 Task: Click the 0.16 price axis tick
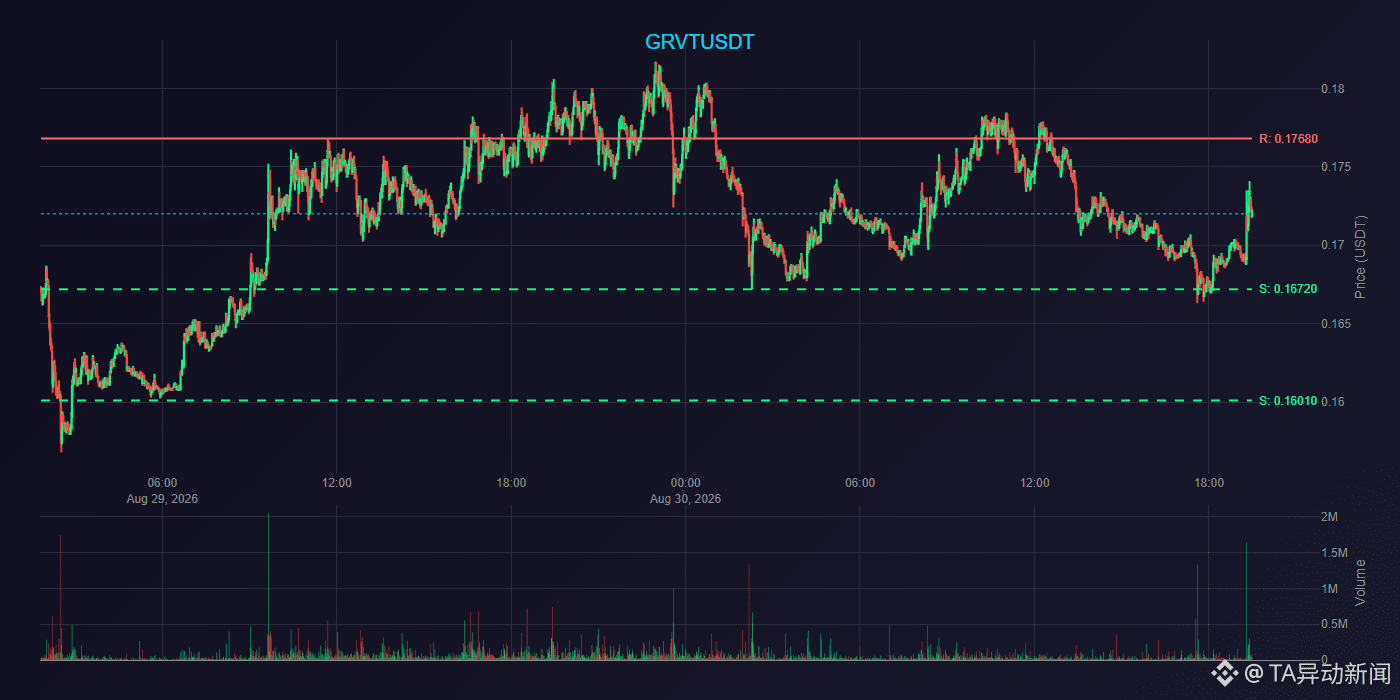1332,402
